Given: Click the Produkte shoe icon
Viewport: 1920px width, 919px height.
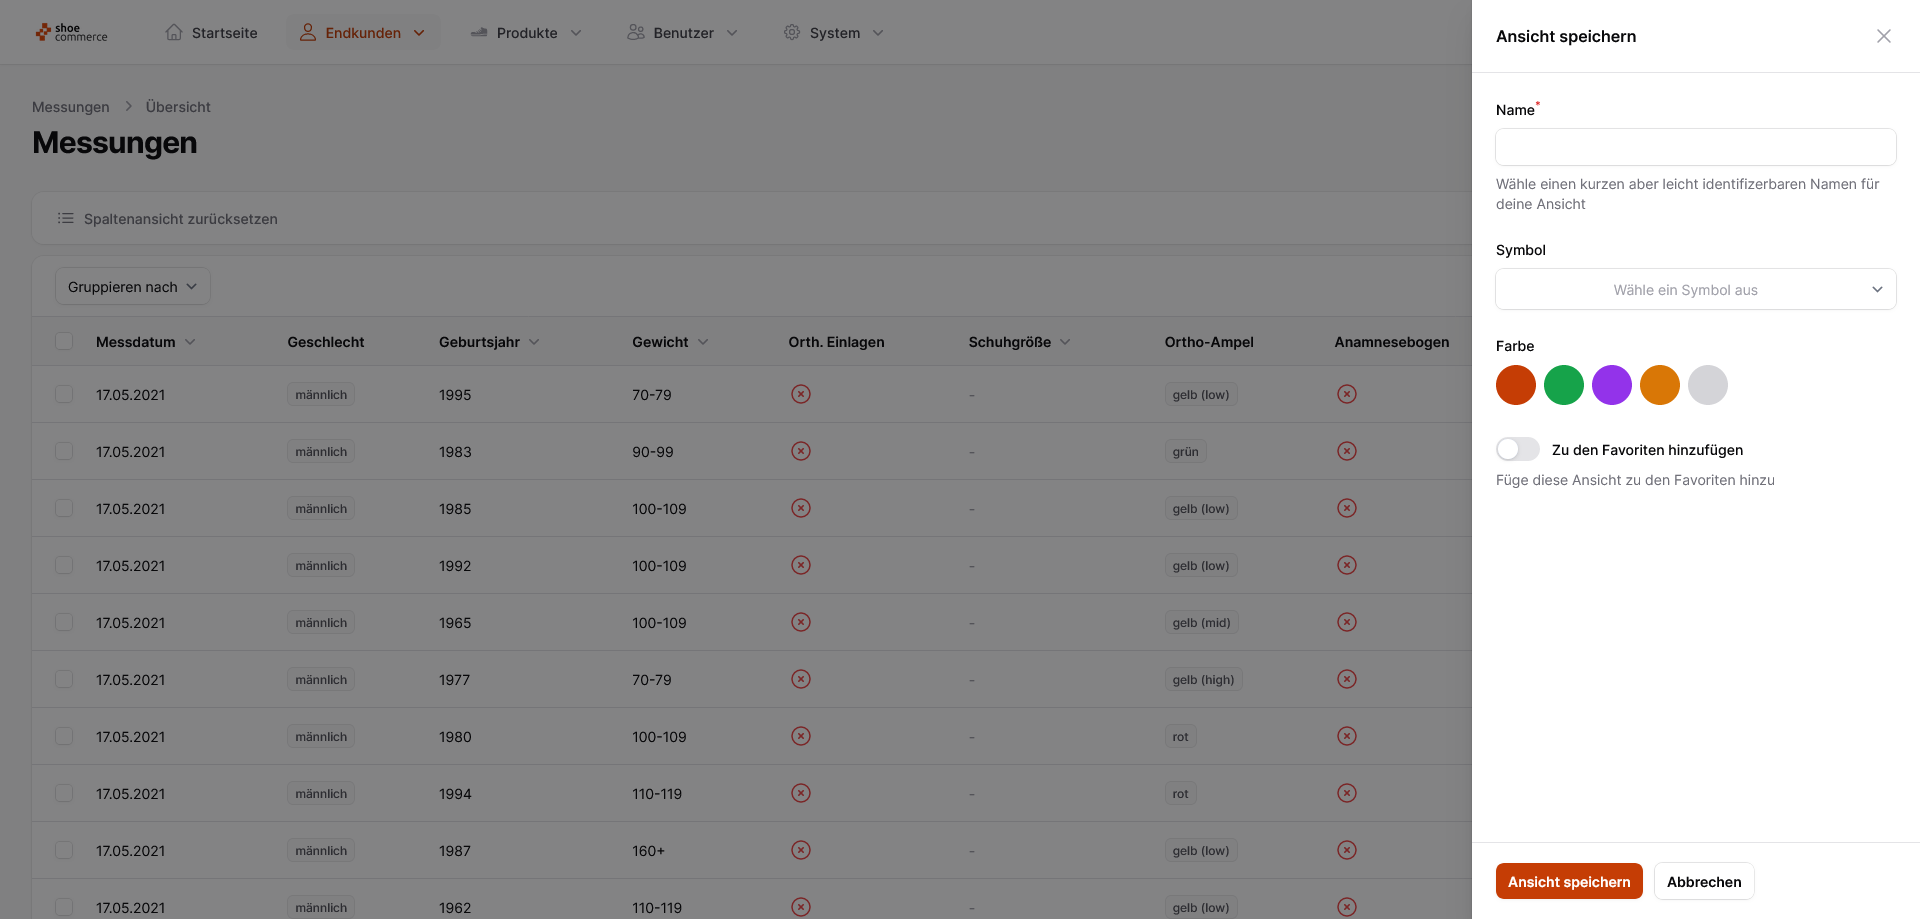Looking at the screenshot, I should (479, 32).
